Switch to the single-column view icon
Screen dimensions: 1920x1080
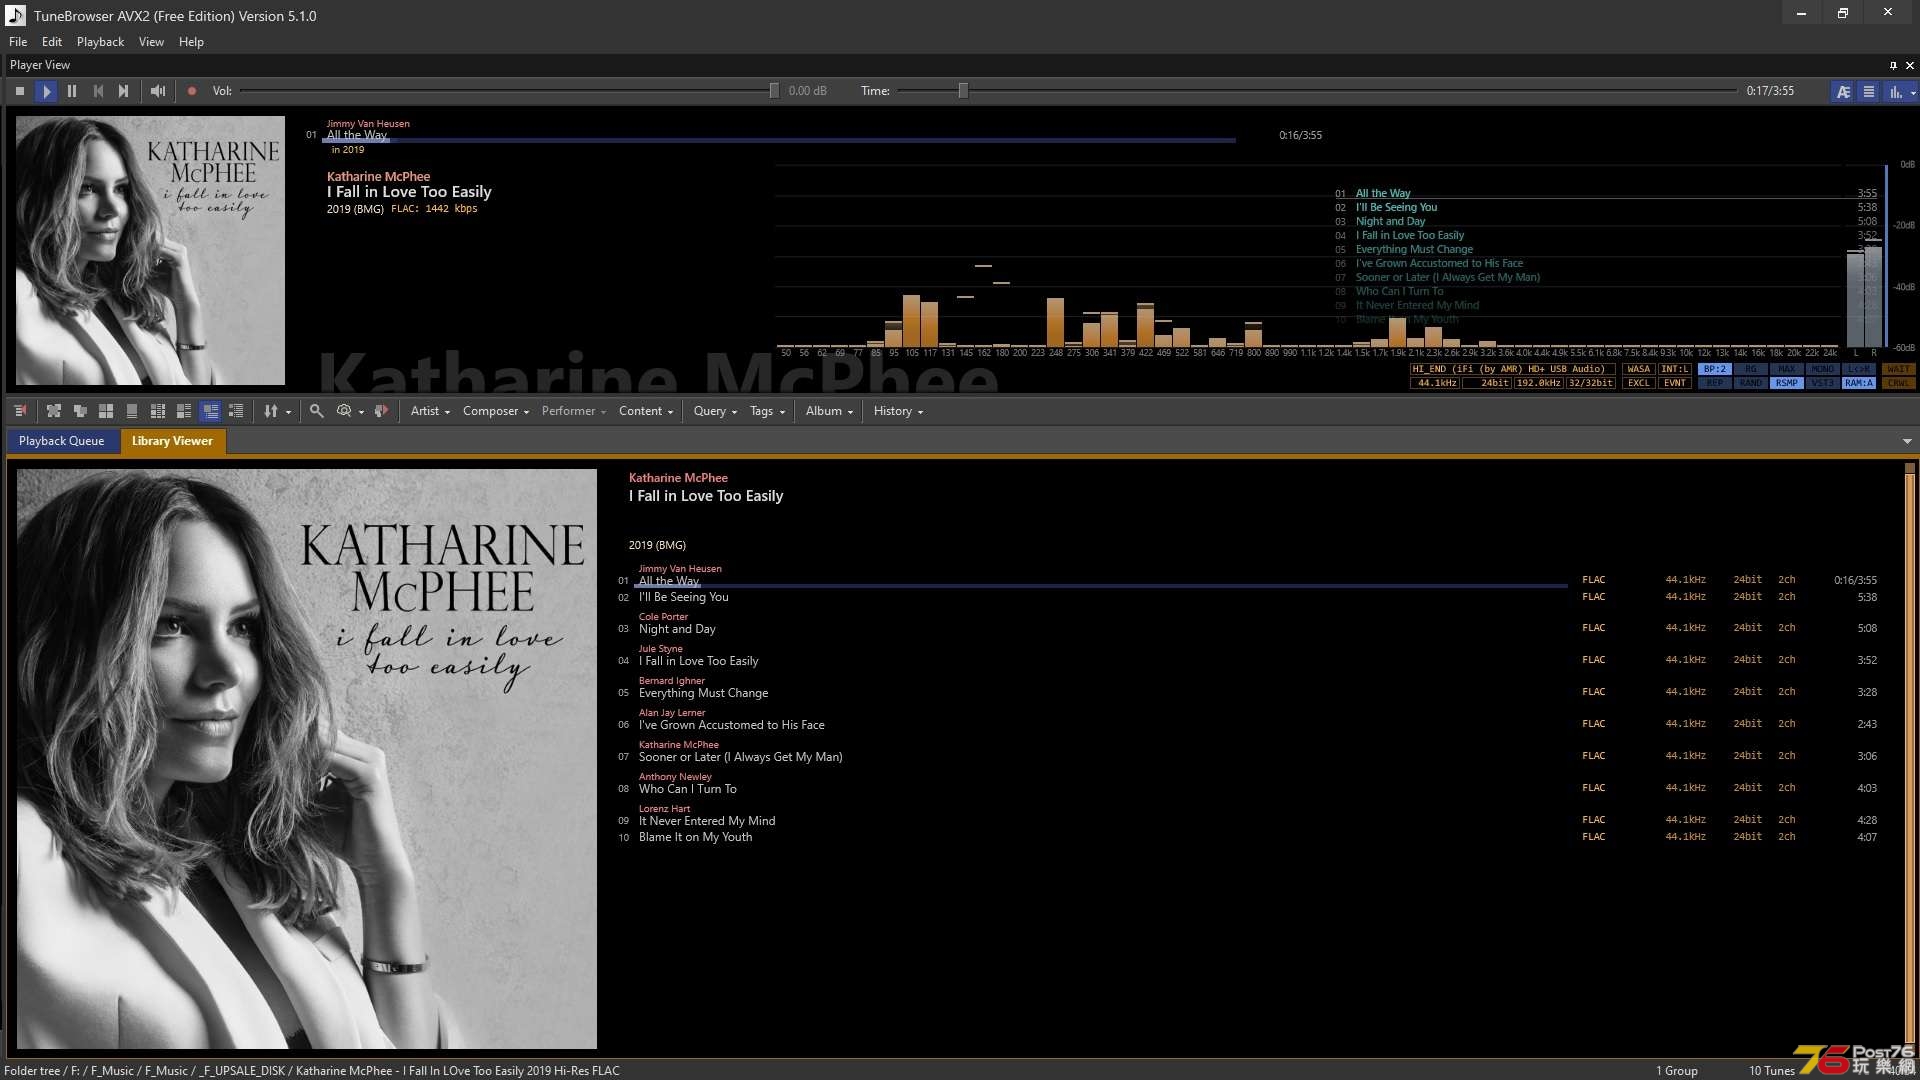click(132, 411)
